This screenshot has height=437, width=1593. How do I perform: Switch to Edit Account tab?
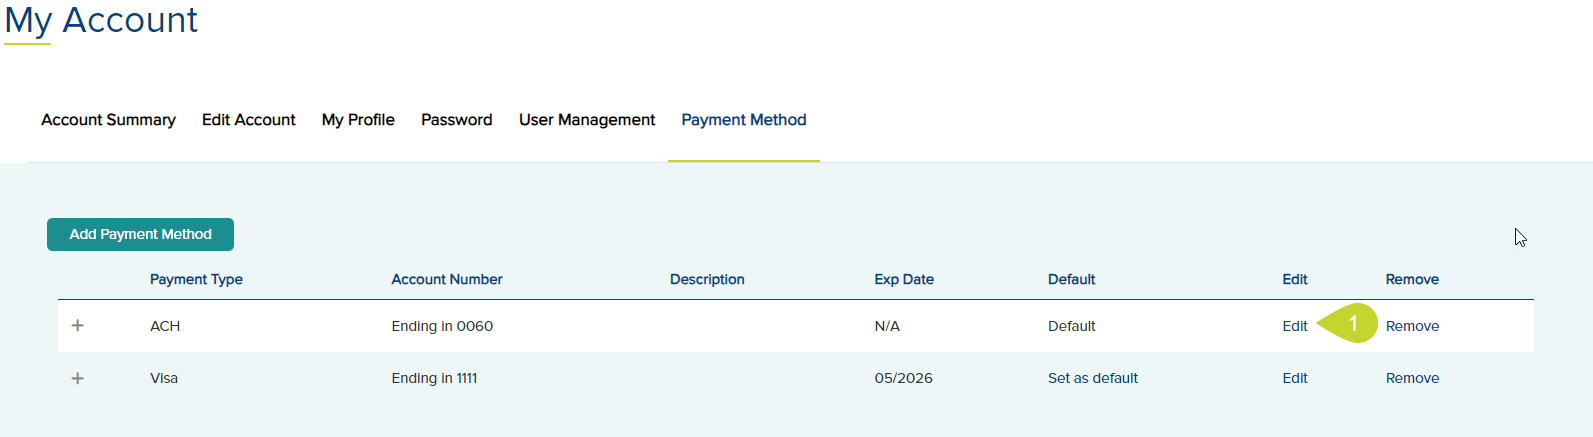coord(249,120)
